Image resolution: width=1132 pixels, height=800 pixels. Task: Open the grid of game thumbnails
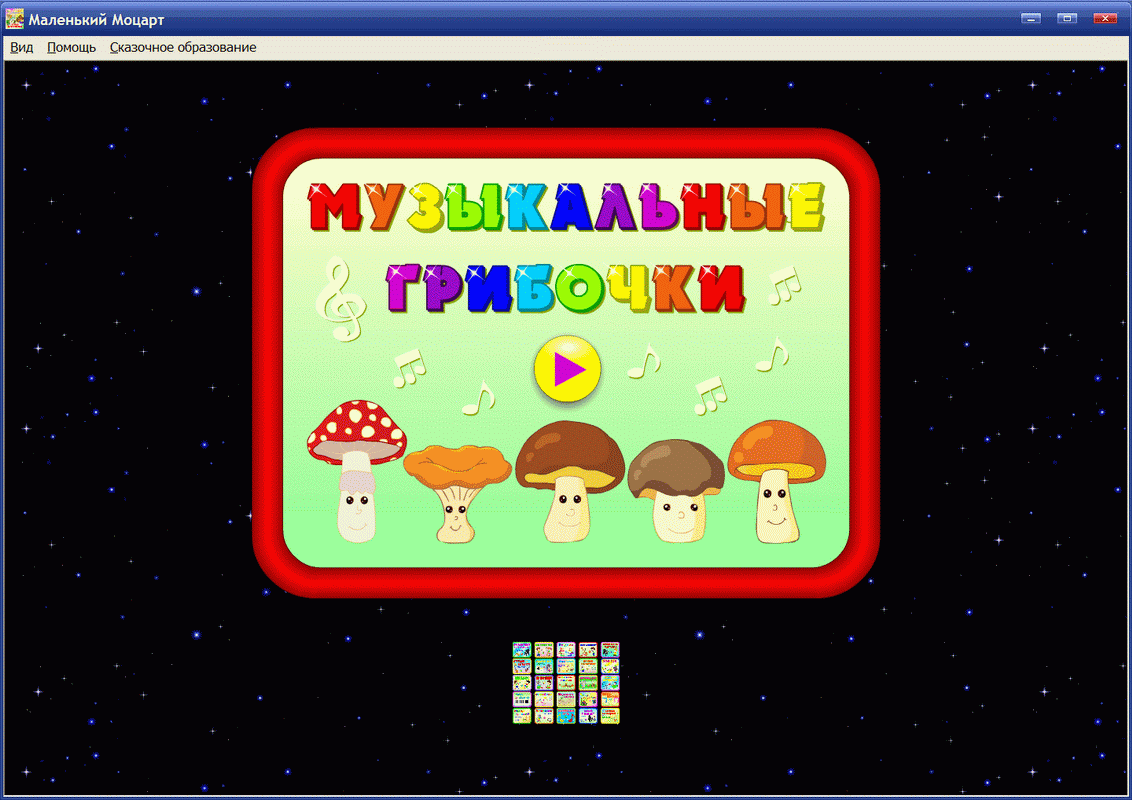[x=566, y=682]
